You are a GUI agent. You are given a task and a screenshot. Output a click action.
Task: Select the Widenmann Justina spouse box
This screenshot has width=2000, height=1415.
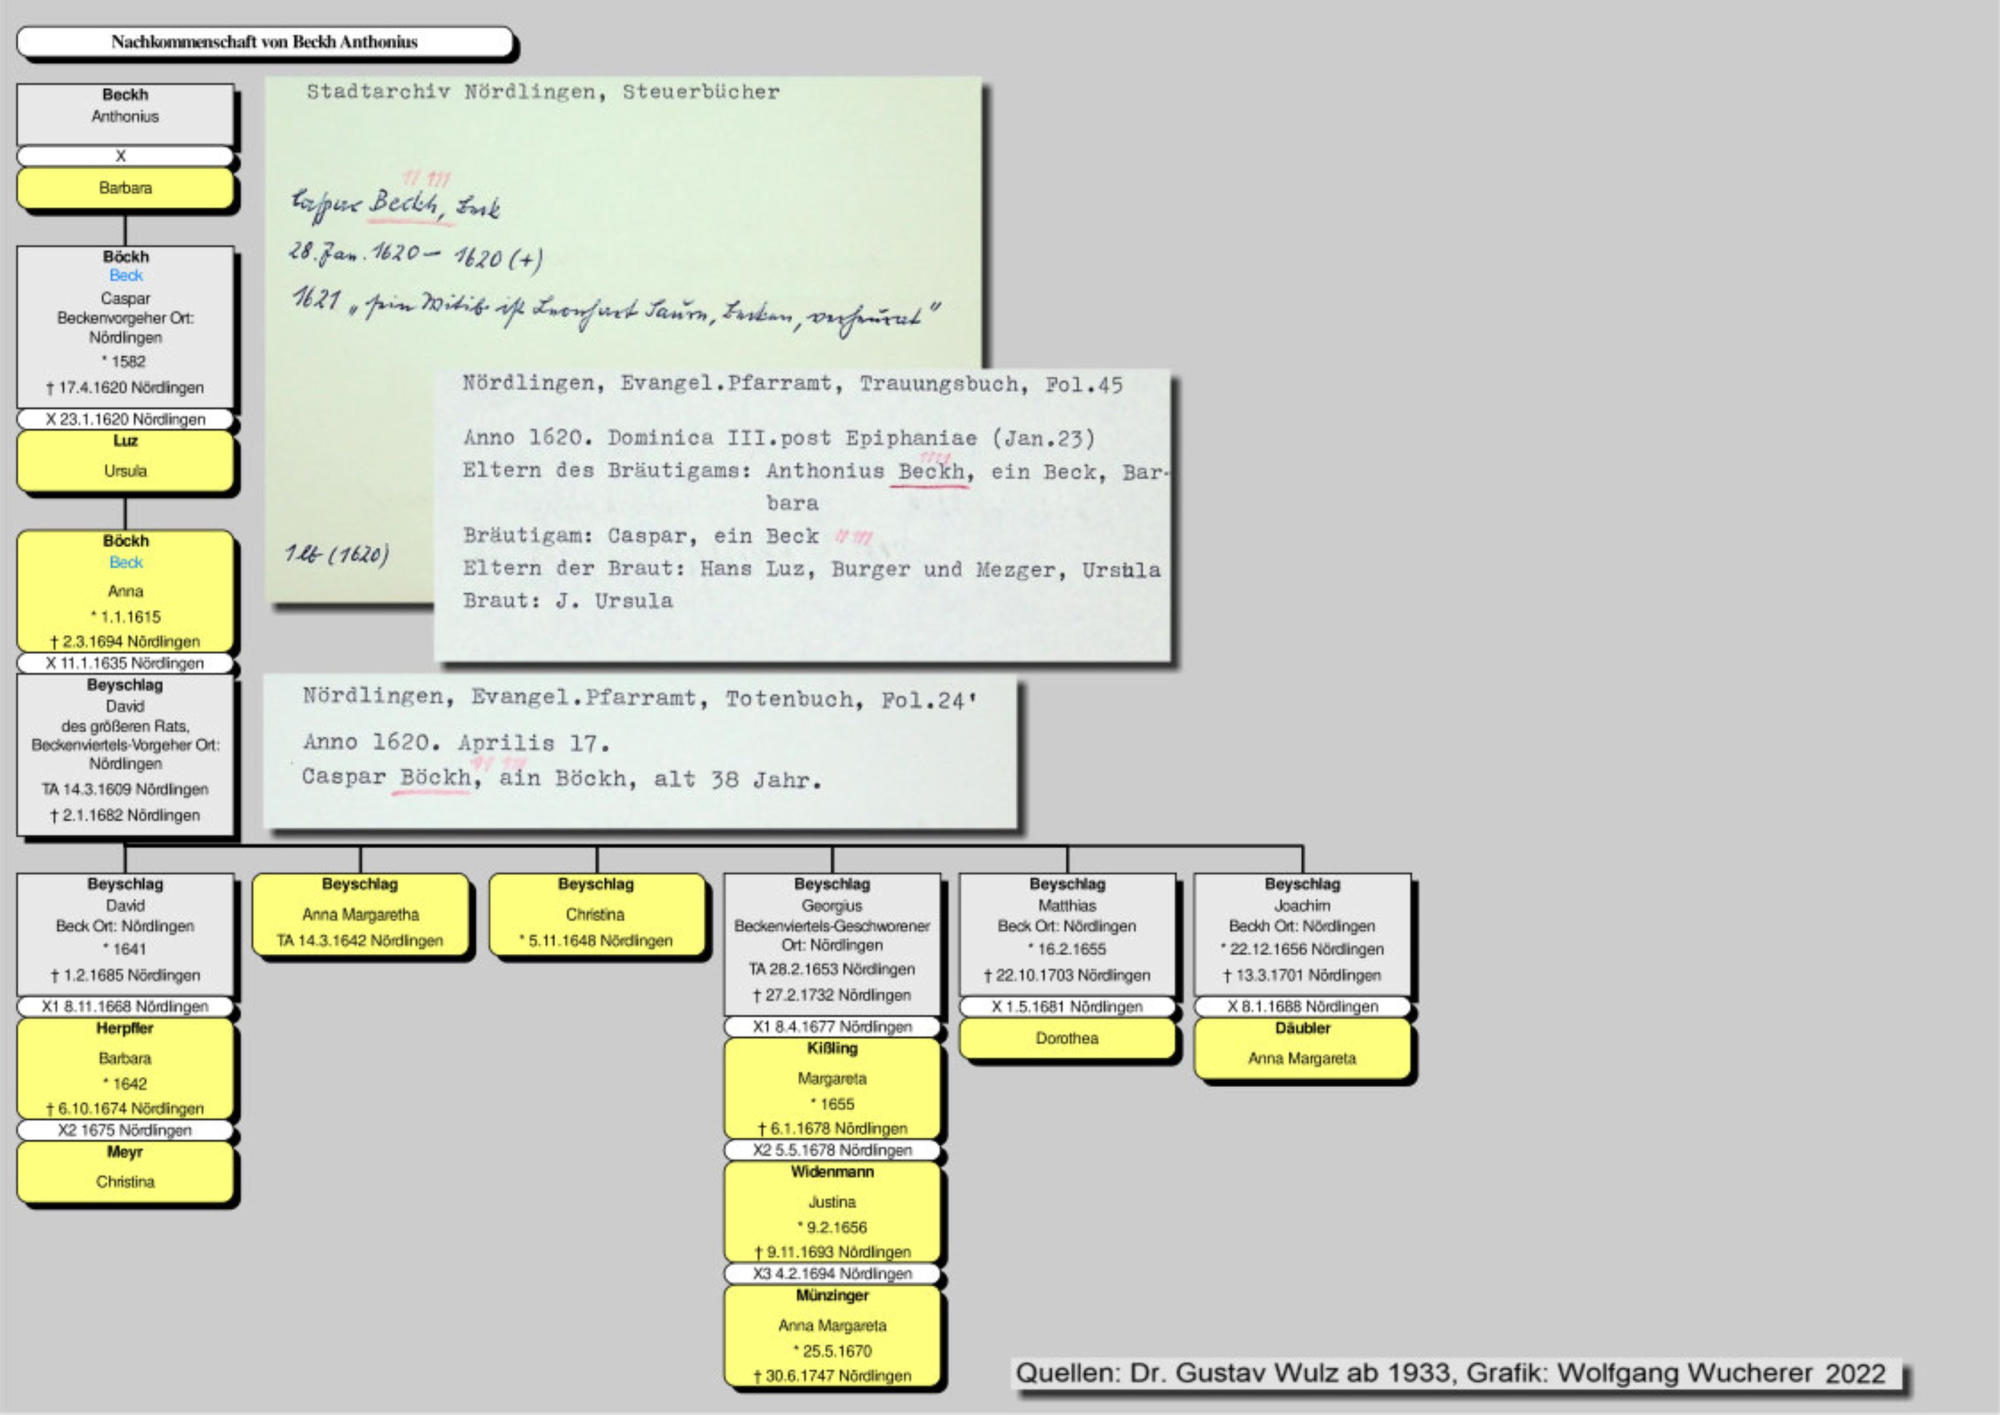coord(832,1211)
